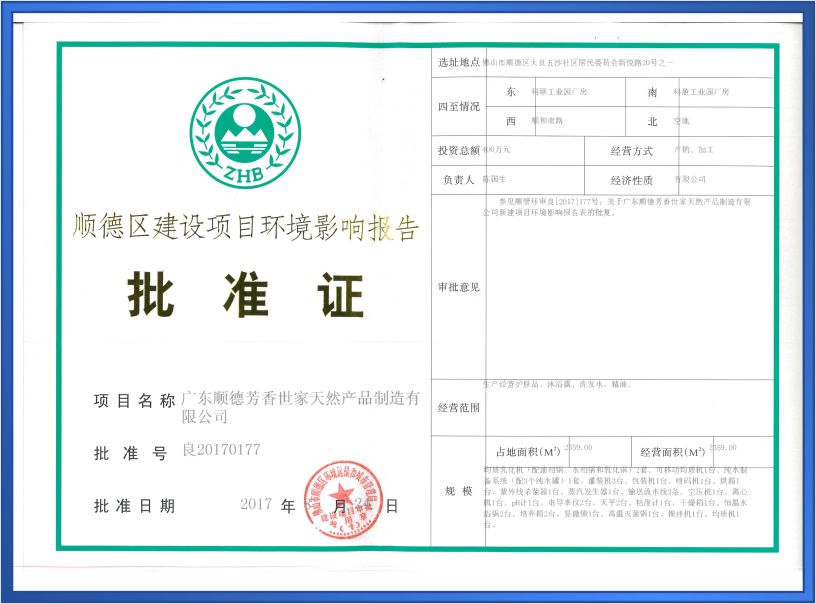816x604 pixels.
Task: Click the year 2017 in the approval date
Action: click(x=256, y=504)
